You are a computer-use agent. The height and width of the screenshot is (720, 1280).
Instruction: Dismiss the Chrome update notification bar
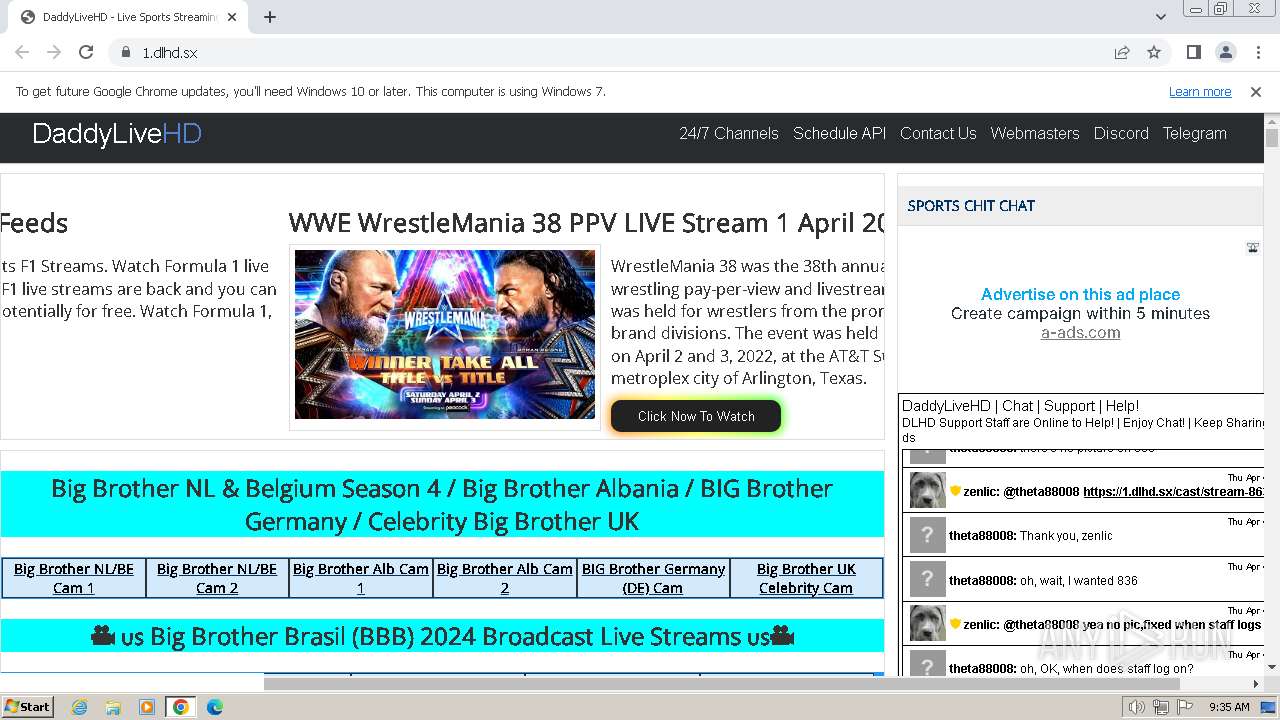[x=1256, y=92]
